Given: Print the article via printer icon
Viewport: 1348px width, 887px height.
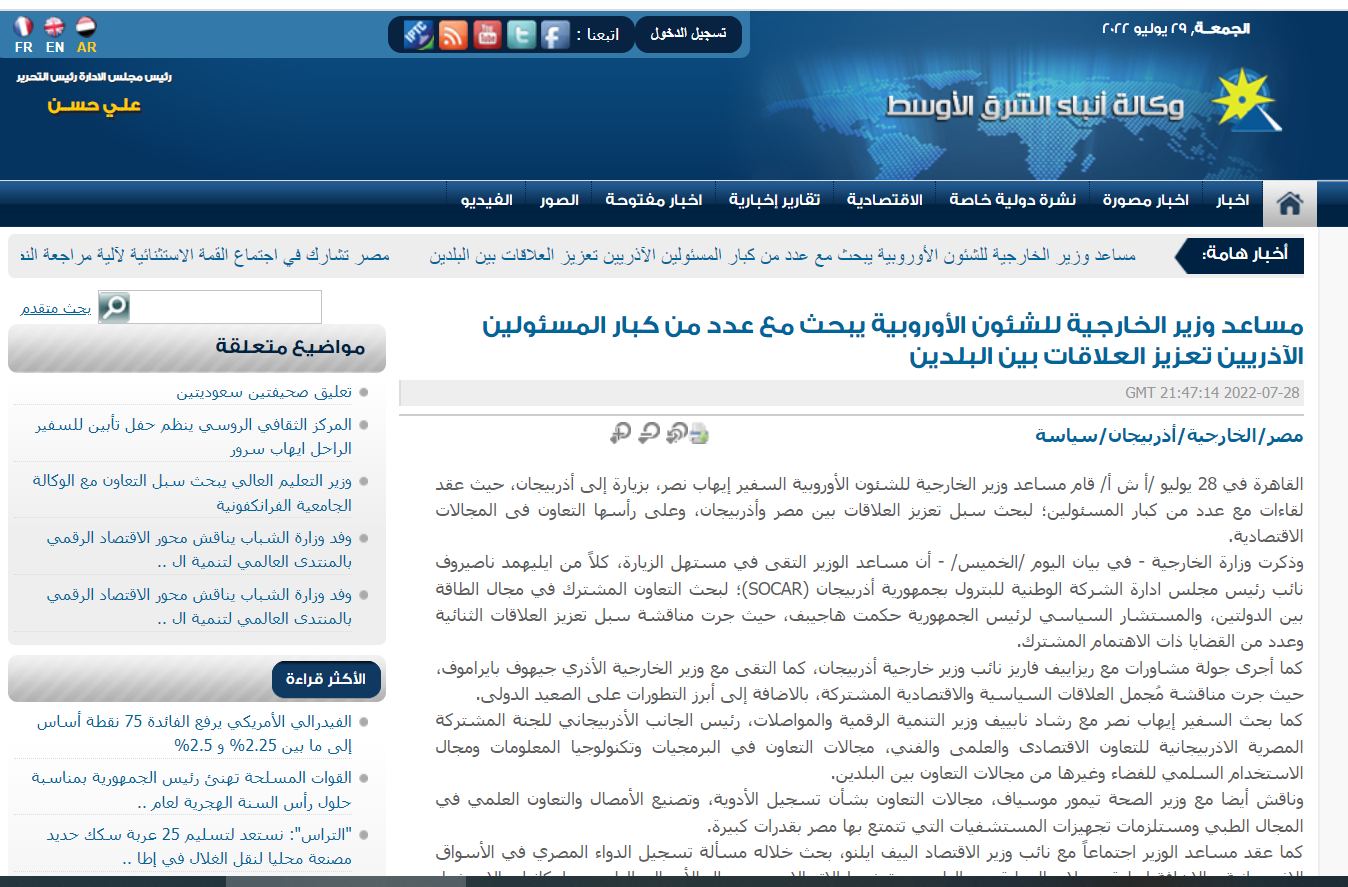Looking at the screenshot, I should [699, 432].
